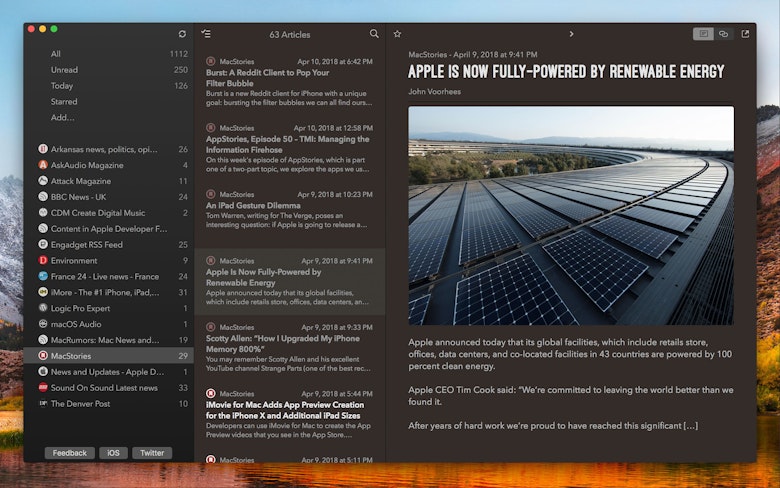Open AppStories Episode 50 article
780x488 pixels.
[290, 149]
